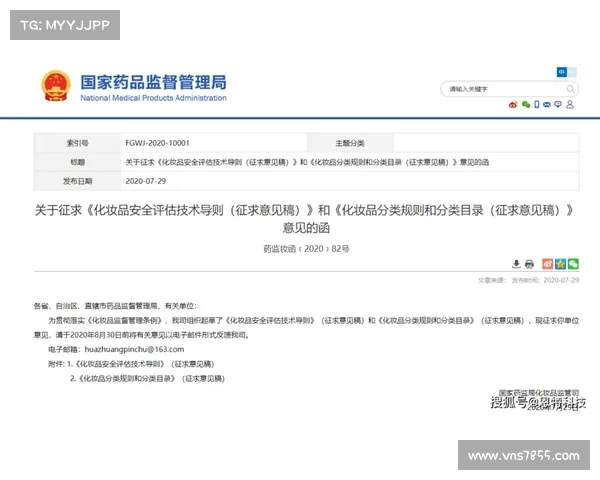This screenshot has width=600, height=480.
Task: Open the mobile phone icon in header
Action: pos(537,104)
